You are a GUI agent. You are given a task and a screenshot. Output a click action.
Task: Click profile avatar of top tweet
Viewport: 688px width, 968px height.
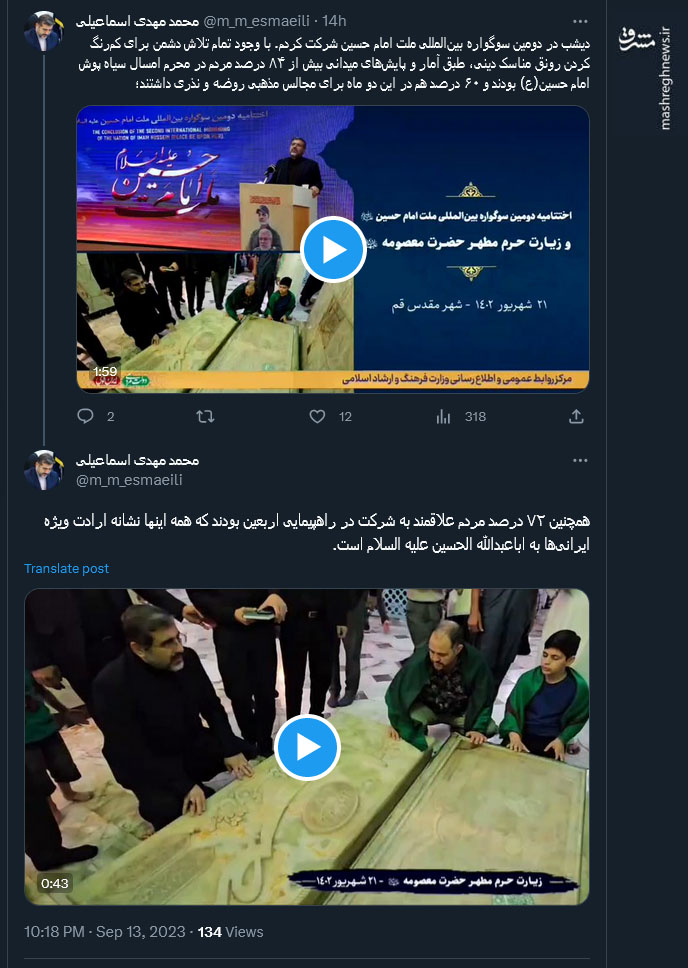(x=44, y=31)
